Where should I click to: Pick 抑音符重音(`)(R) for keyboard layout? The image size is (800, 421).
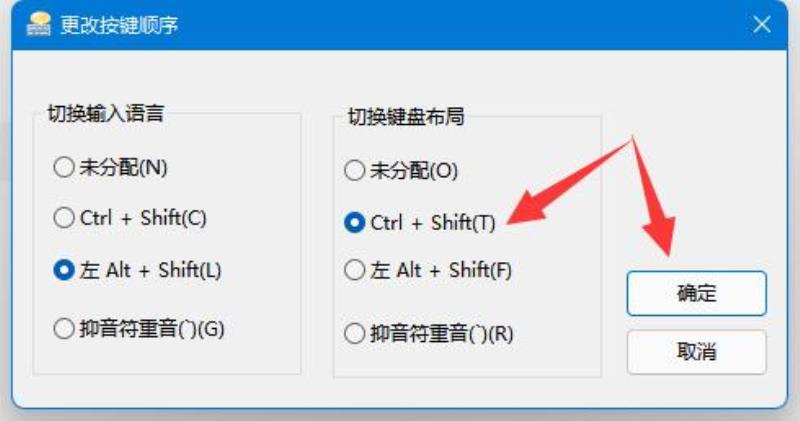(429, 334)
